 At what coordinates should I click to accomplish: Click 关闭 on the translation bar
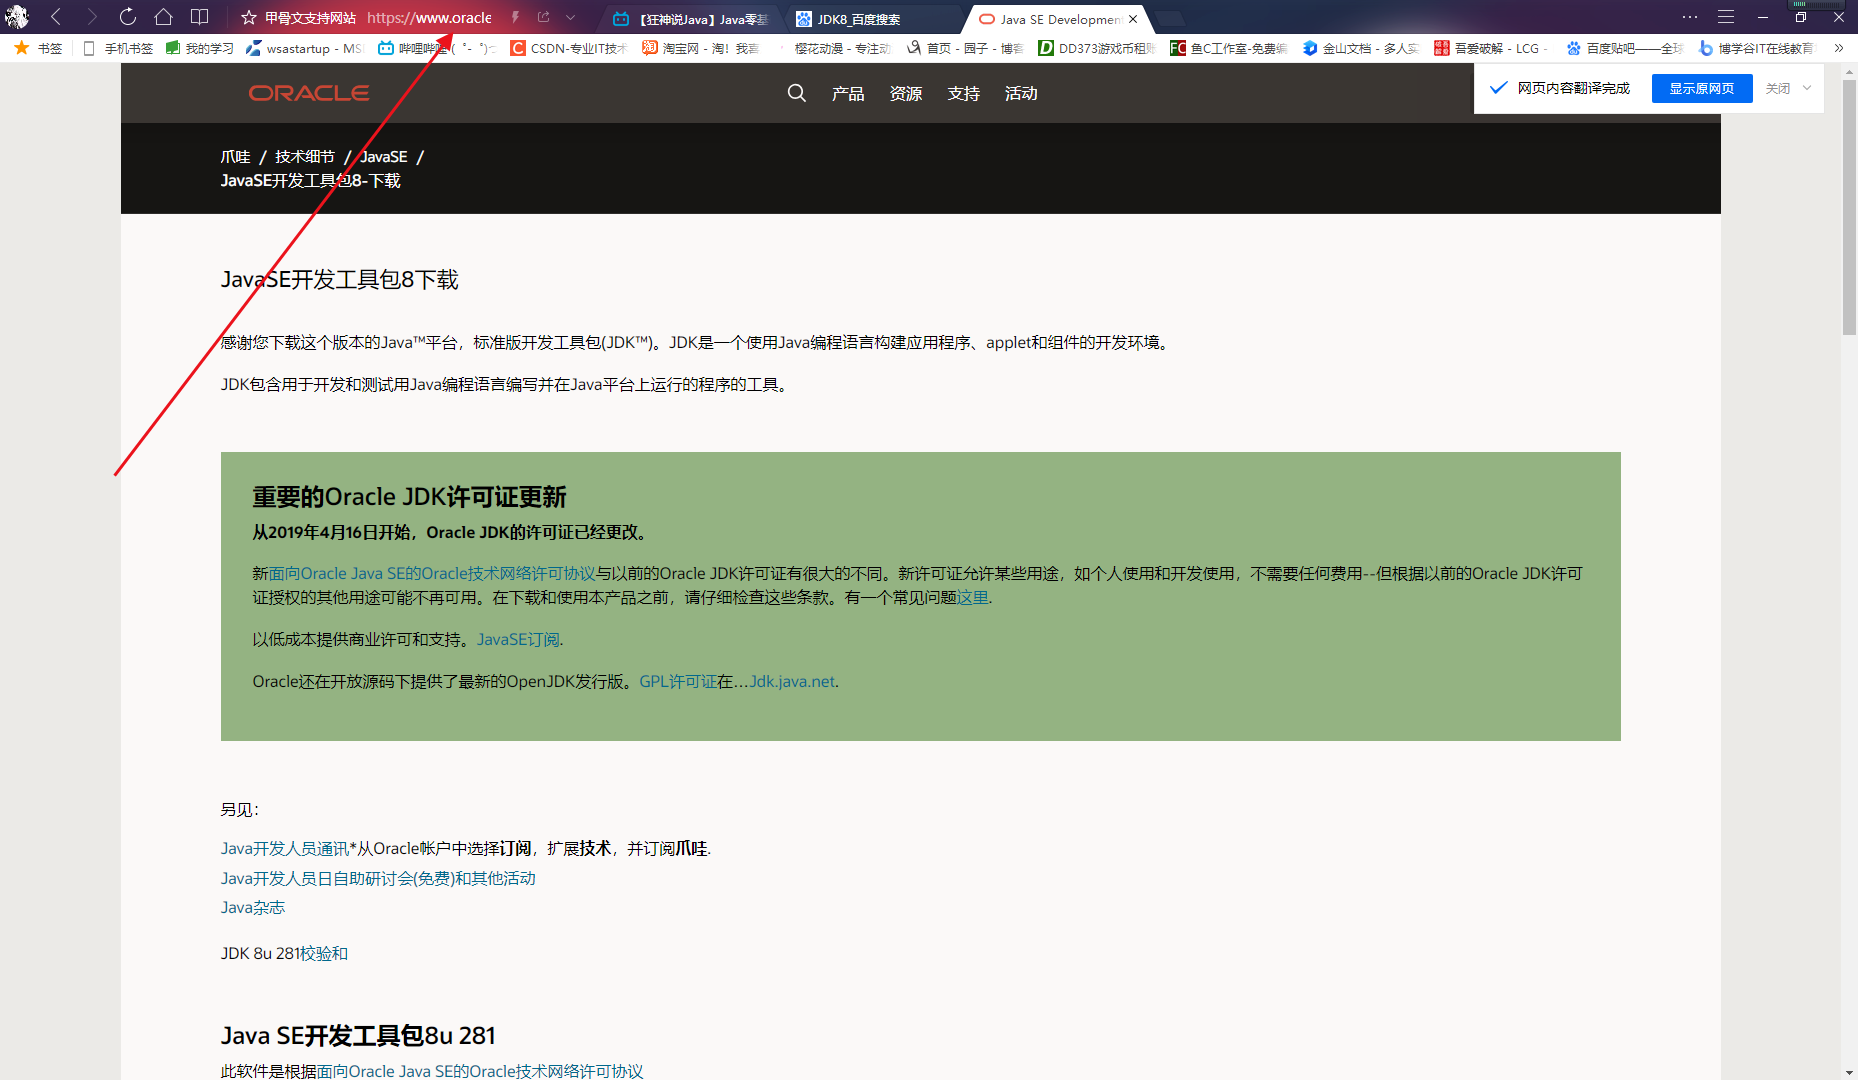click(1778, 88)
